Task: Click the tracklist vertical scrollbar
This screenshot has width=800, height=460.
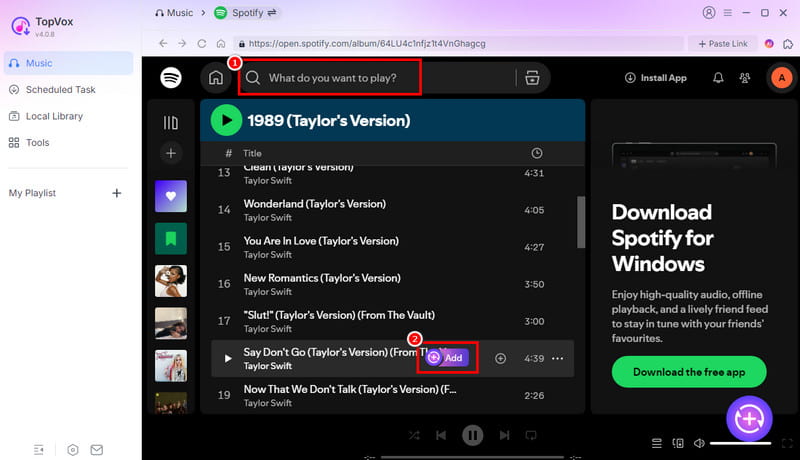Action: point(581,222)
